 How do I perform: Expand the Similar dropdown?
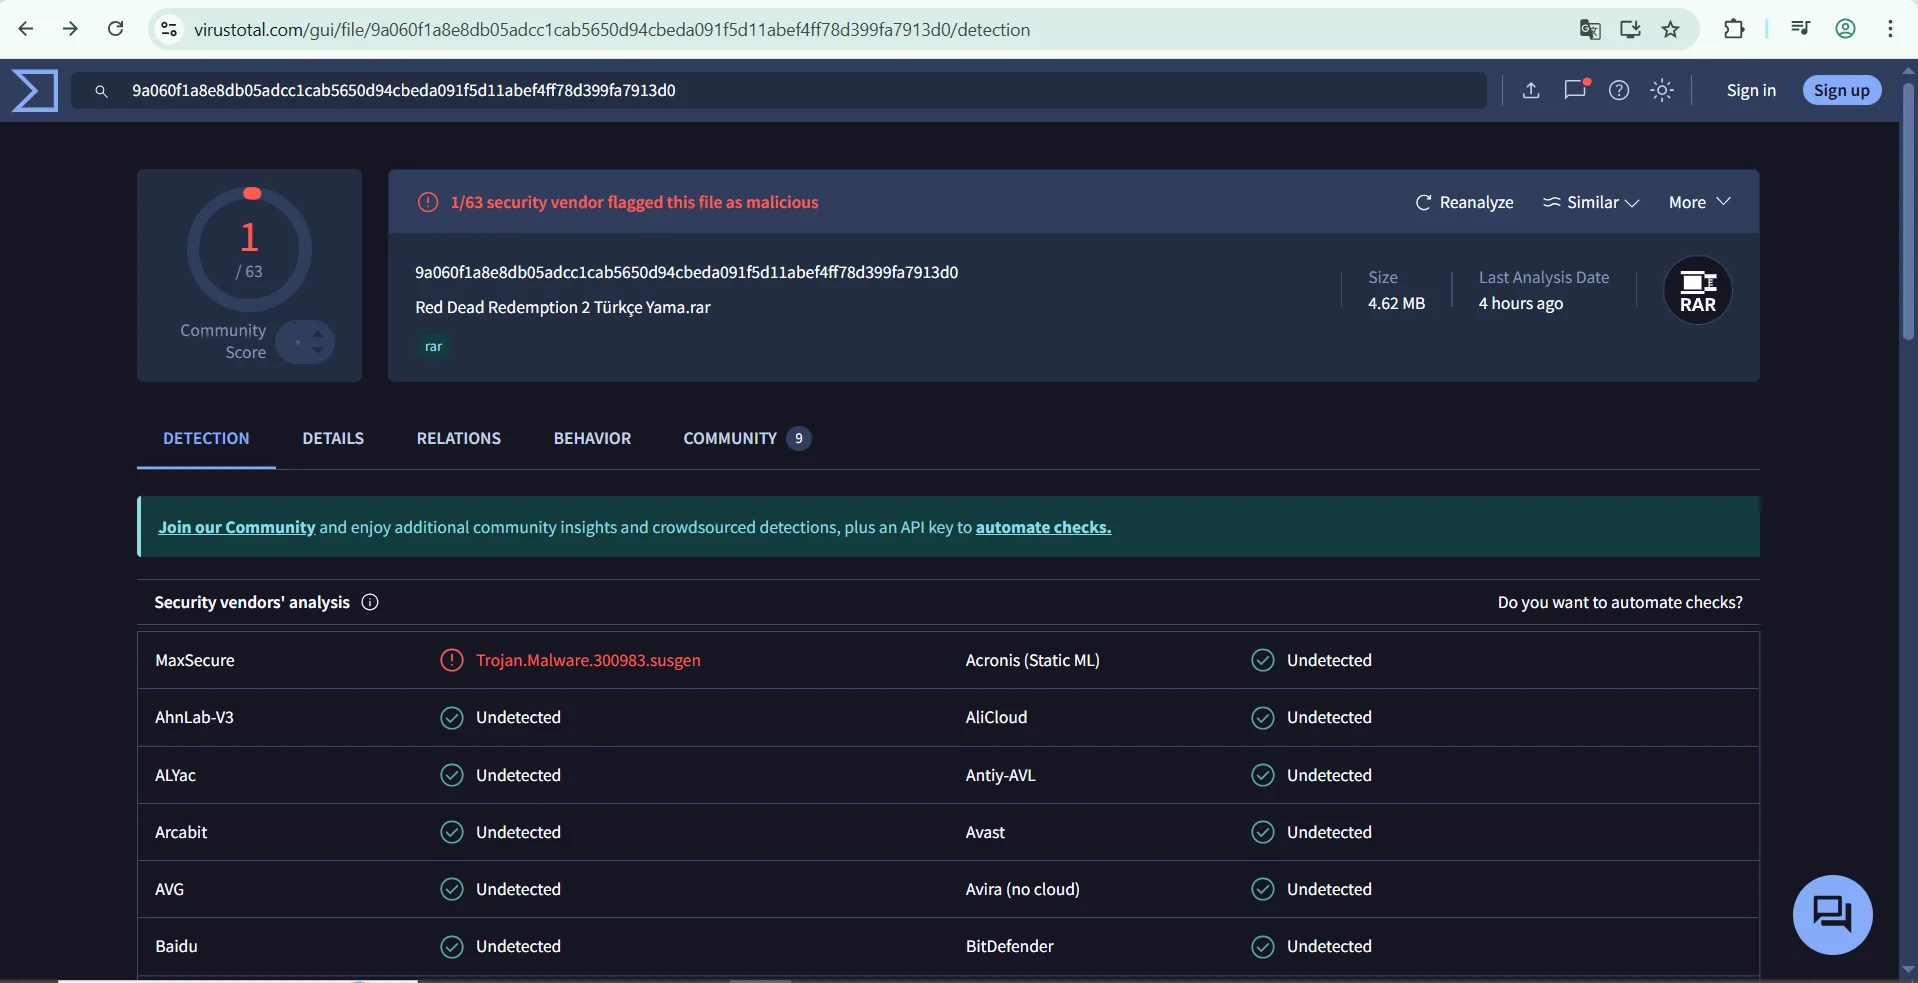1591,202
